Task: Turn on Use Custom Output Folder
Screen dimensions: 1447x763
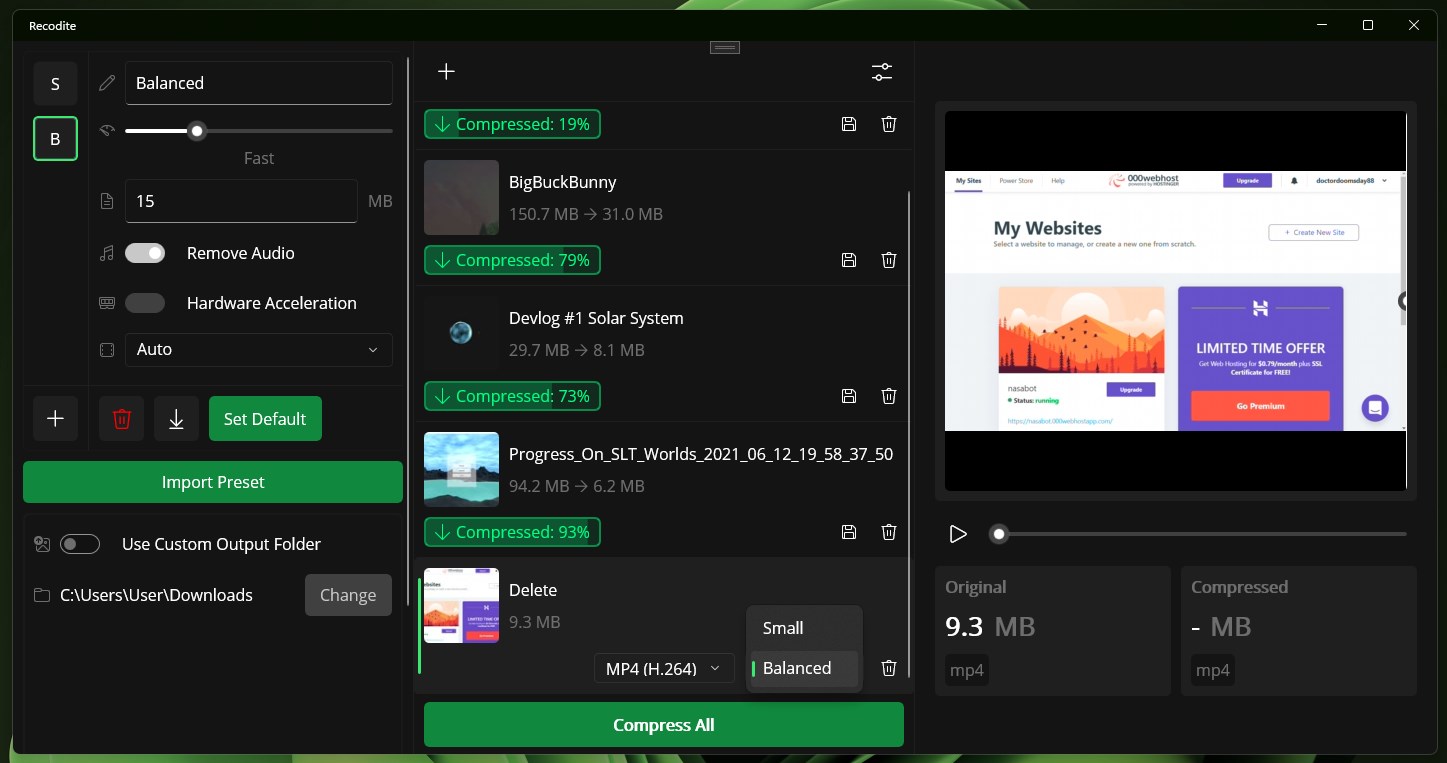Action: [80, 544]
